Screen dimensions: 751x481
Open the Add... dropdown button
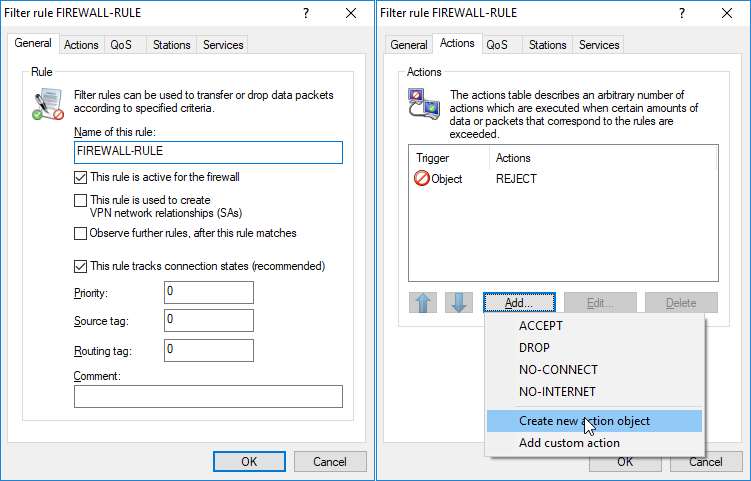point(519,303)
